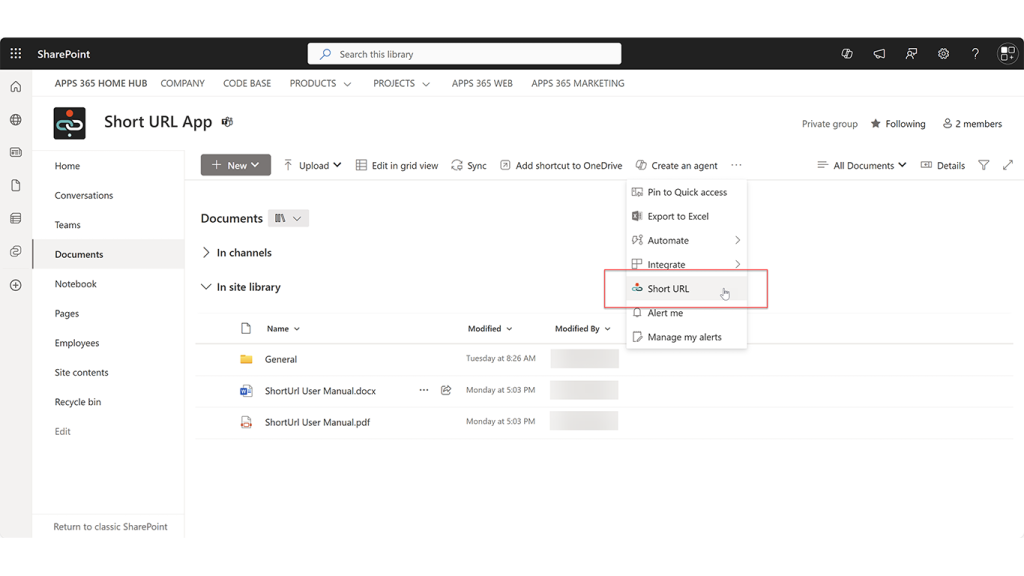Click the Search this library box
The image size is (1024, 576).
464,54
